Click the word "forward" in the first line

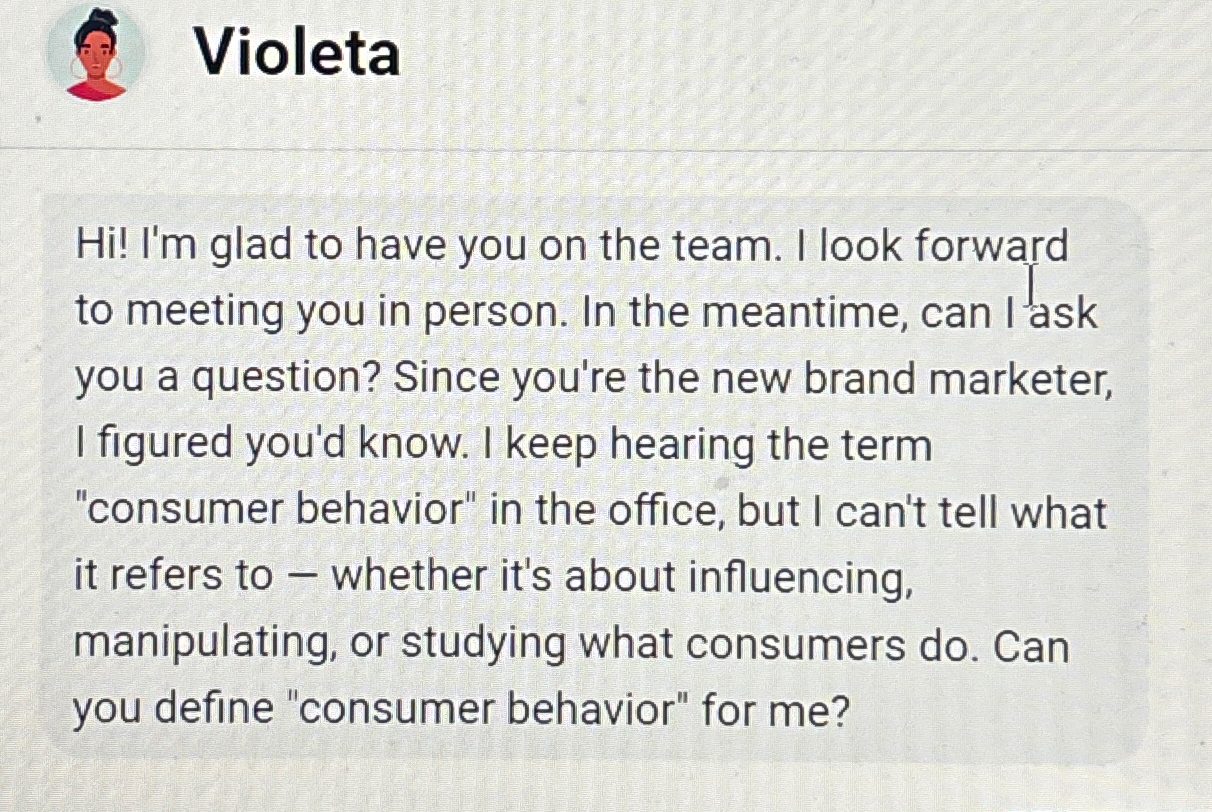pyautogui.click(x=992, y=247)
